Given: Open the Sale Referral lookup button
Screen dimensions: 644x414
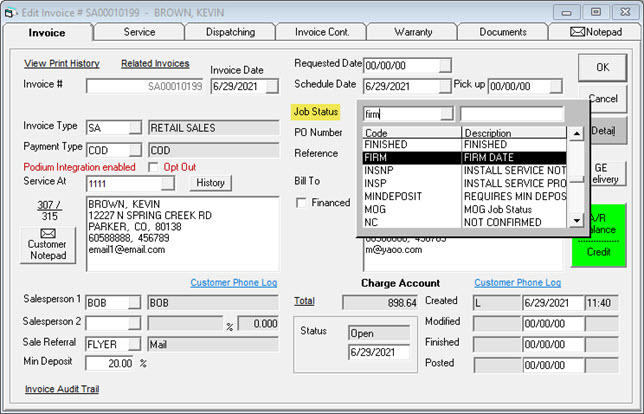Looking at the screenshot, I should pos(134,344).
